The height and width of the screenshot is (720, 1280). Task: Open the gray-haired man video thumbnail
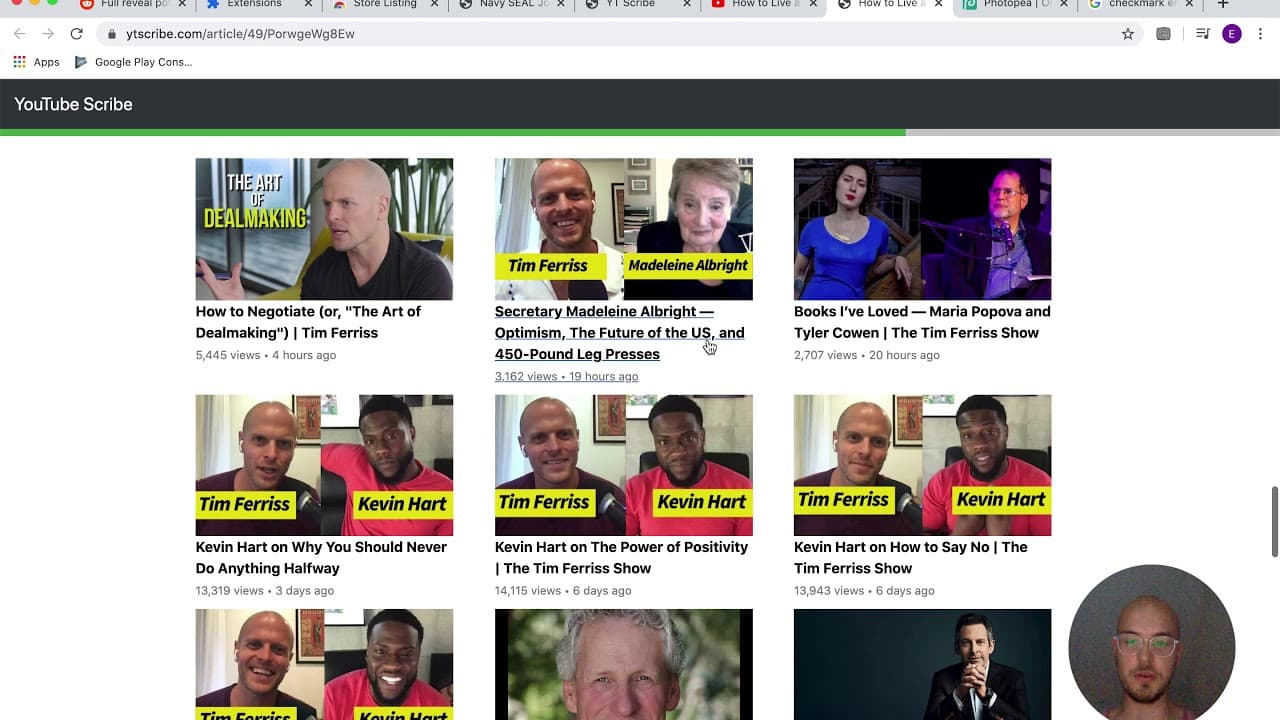[624, 664]
